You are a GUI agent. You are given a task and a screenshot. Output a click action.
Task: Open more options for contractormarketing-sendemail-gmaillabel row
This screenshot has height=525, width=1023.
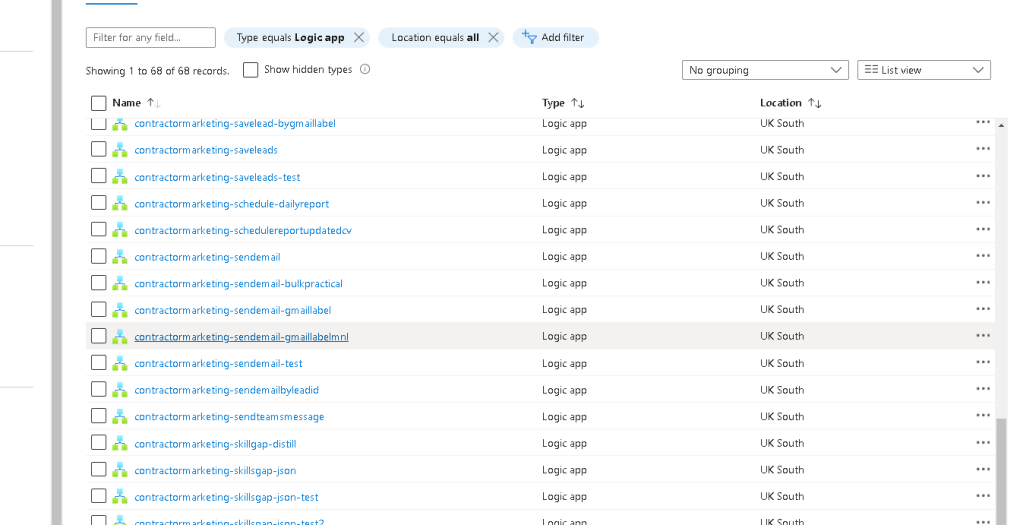pos(983,309)
